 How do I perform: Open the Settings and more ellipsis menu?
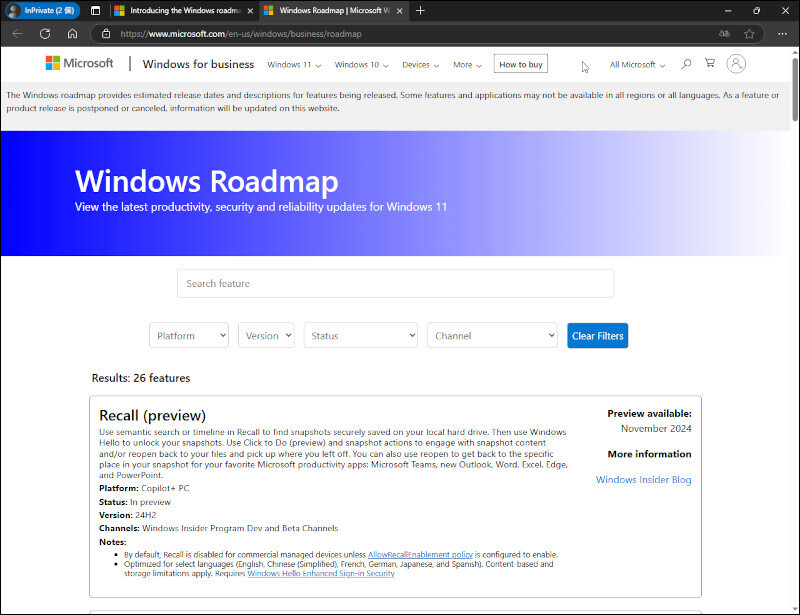click(782, 34)
